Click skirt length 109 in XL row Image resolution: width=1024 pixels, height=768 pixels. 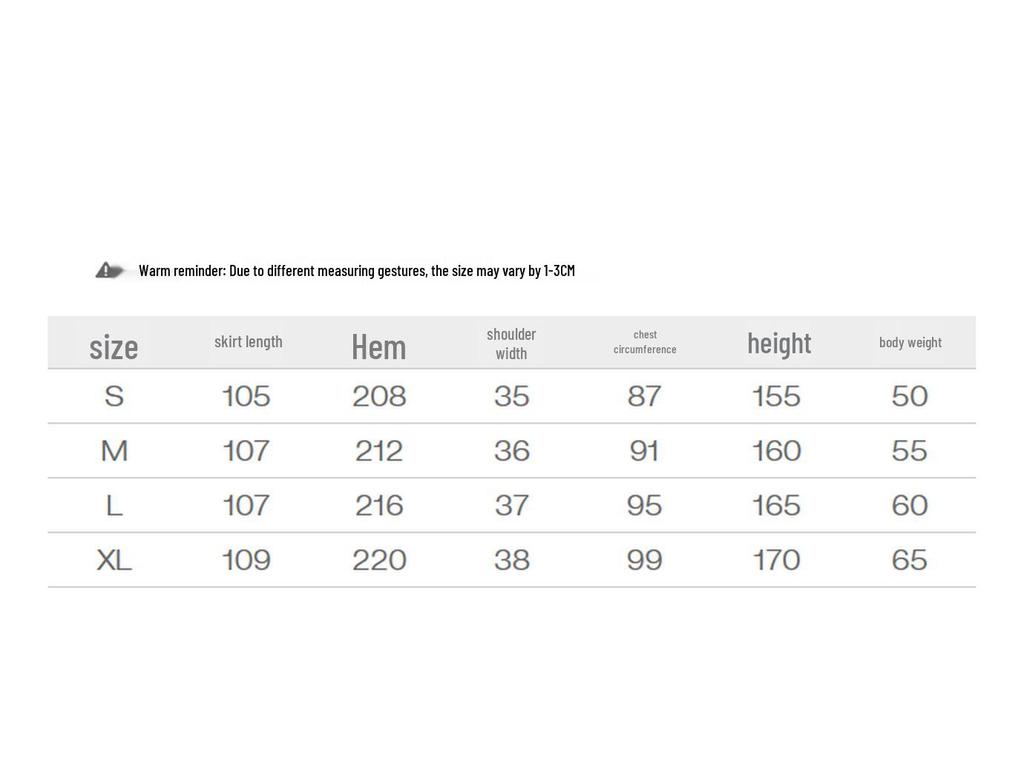[246, 560]
